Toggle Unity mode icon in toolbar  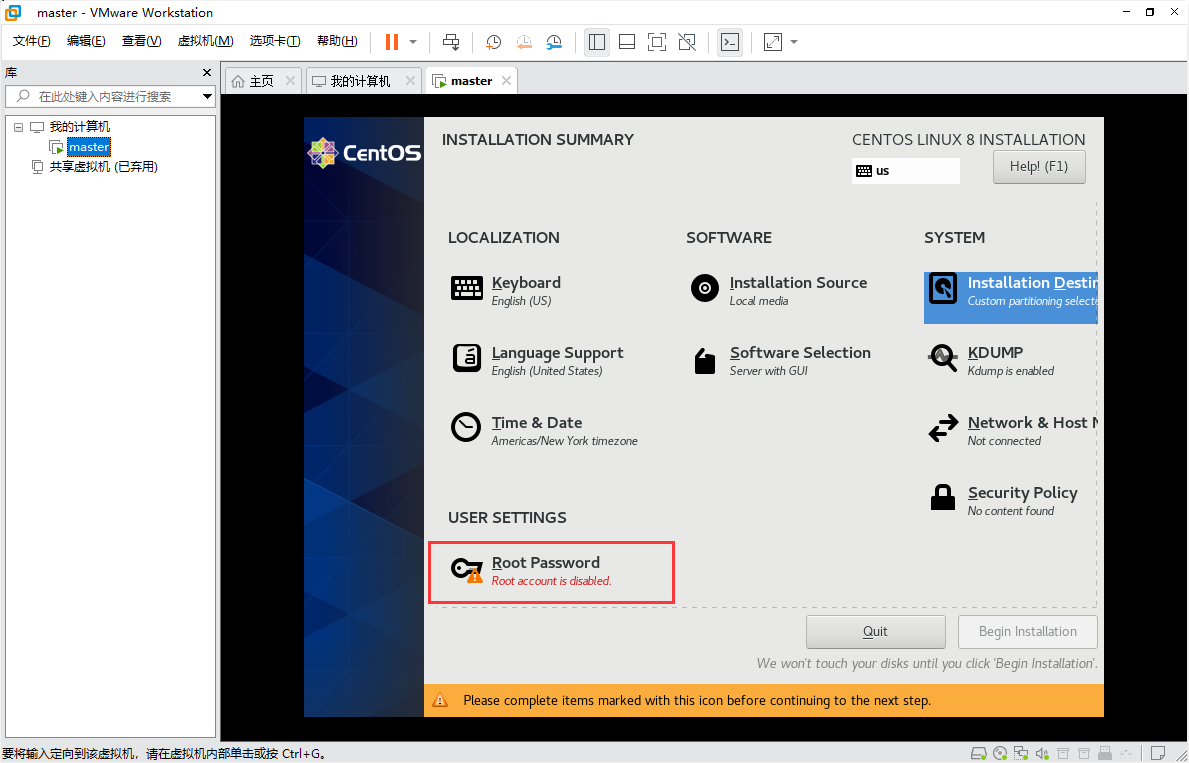(687, 42)
